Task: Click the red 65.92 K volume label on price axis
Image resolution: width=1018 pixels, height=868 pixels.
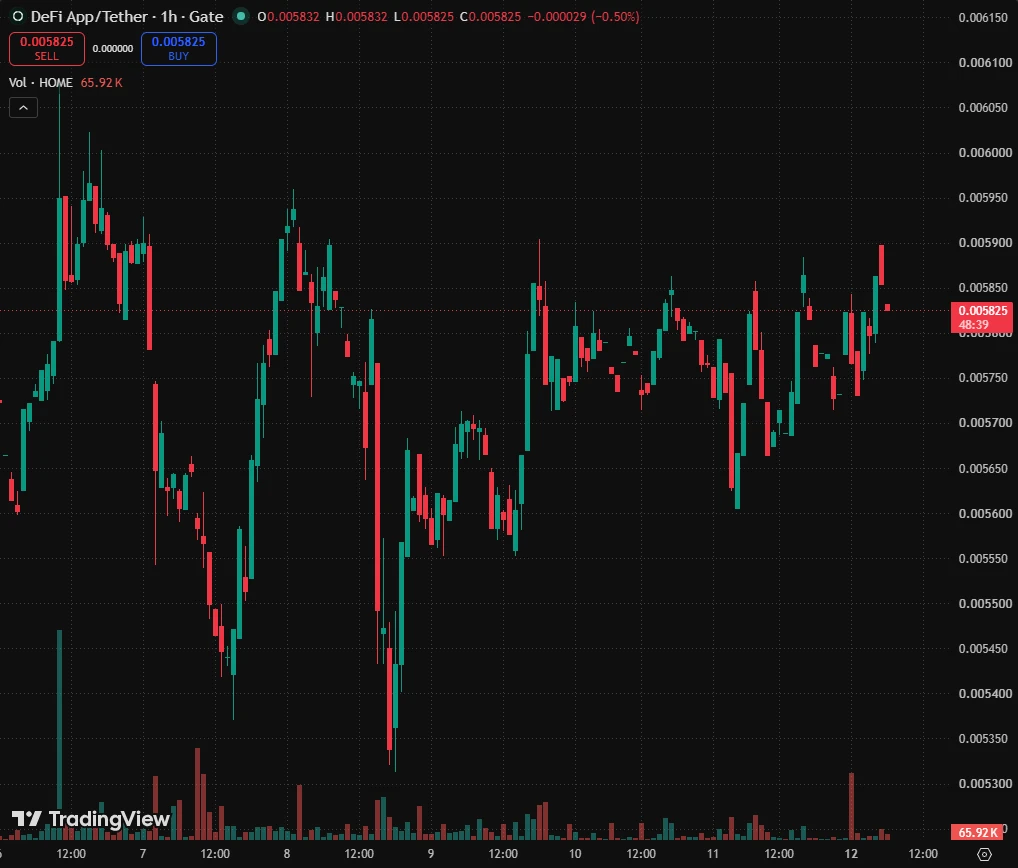Action: click(x=978, y=832)
